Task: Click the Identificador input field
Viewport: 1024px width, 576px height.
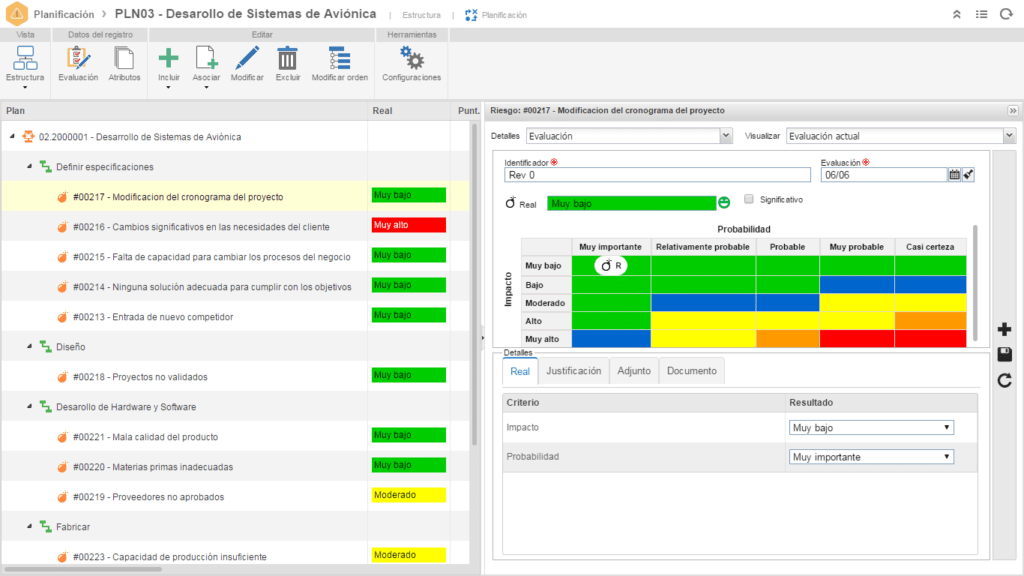Action: click(x=657, y=175)
